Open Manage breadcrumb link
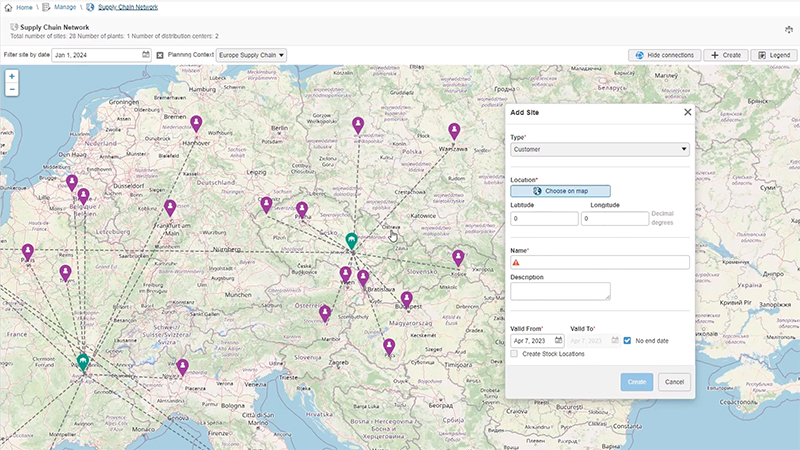 click(65, 7)
